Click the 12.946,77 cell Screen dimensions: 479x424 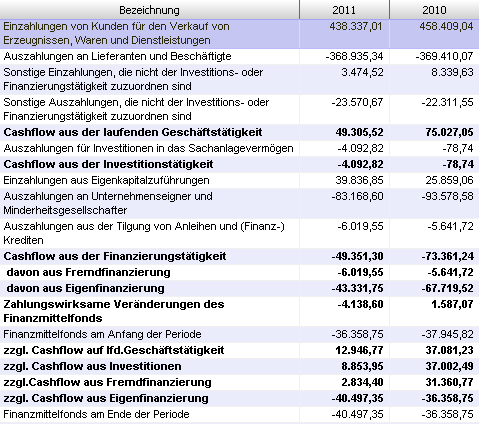(x=345, y=350)
